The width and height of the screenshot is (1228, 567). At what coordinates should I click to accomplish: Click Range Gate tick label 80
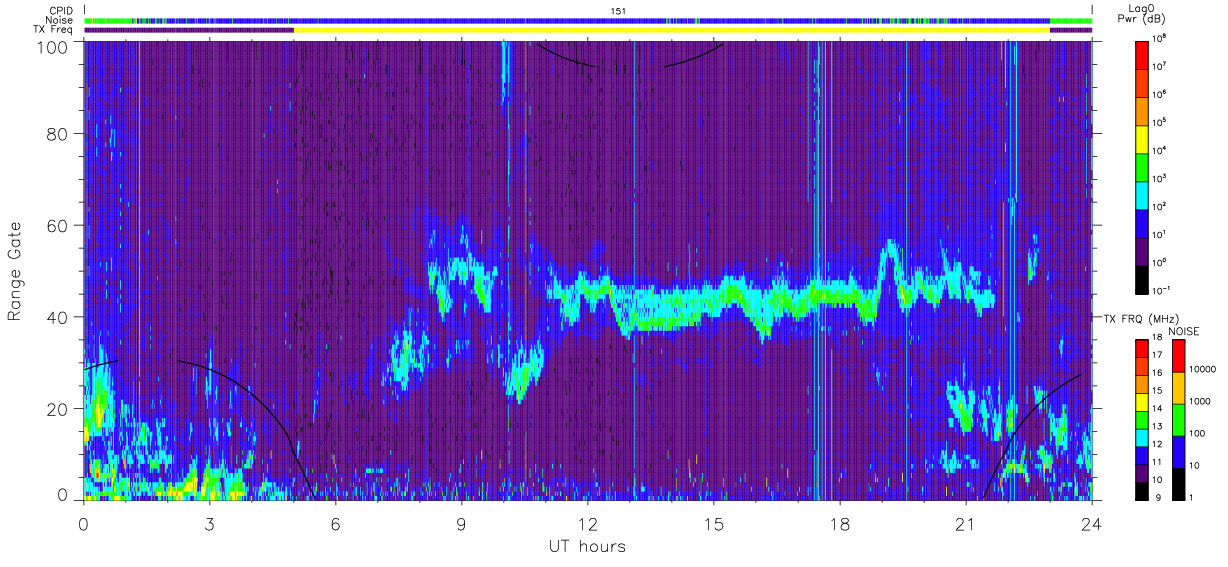[59, 133]
